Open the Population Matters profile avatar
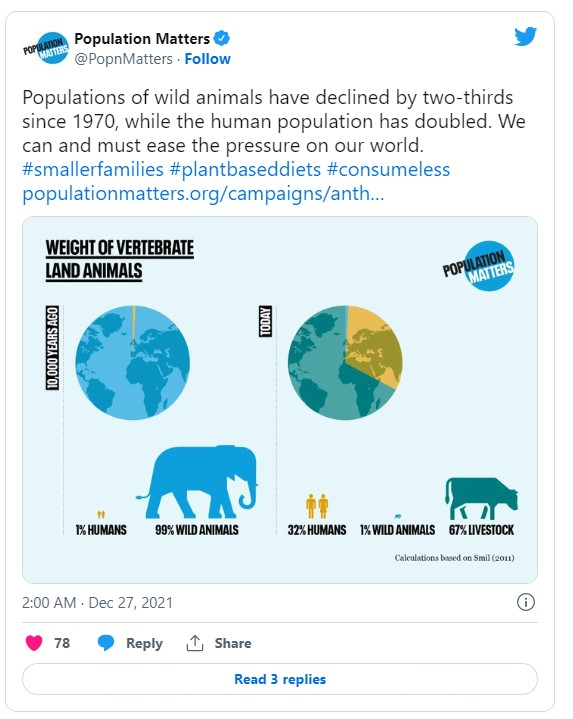The width and height of the screenshot is (573, 719). (46, 48)
